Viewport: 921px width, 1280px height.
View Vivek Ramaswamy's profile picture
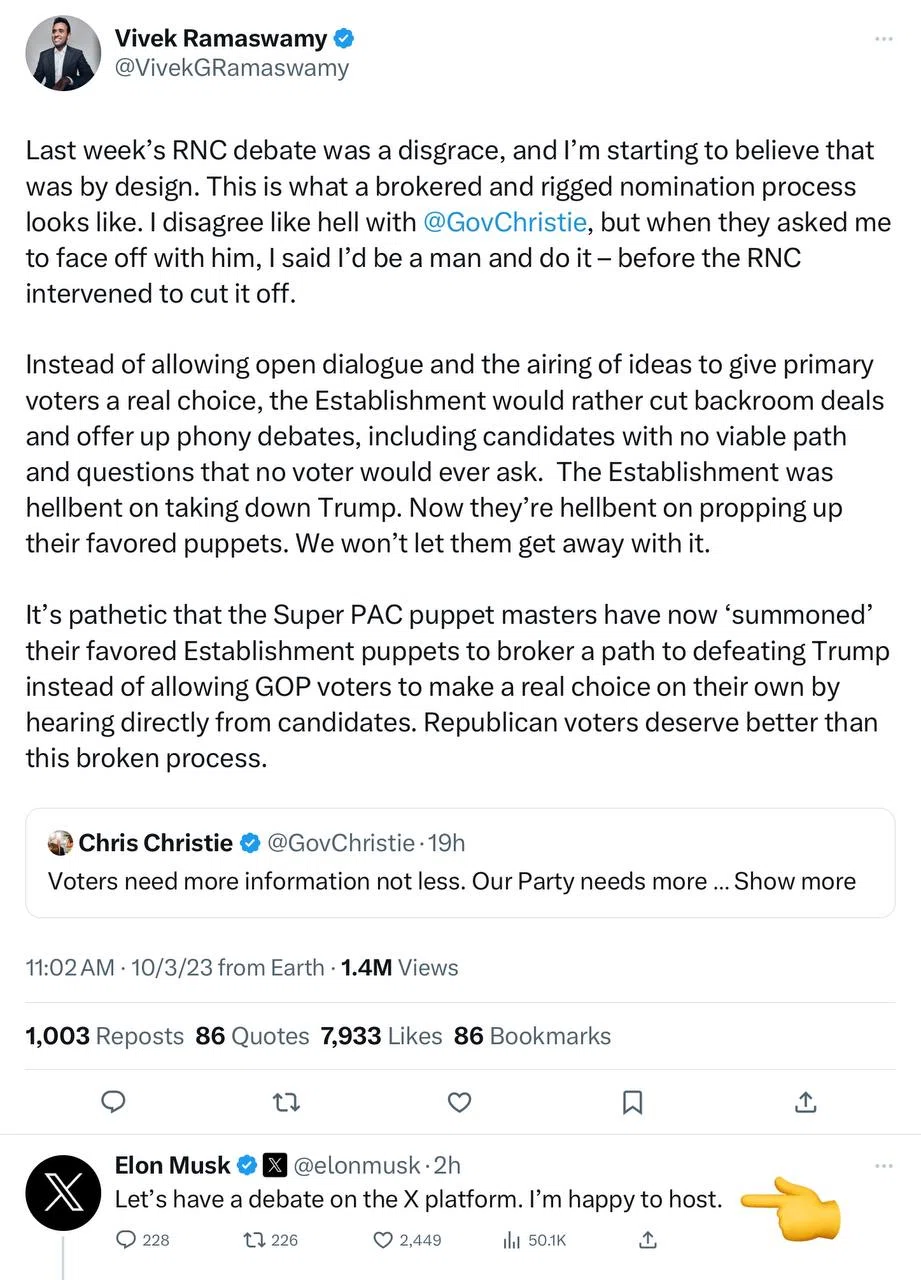point(63,53)
